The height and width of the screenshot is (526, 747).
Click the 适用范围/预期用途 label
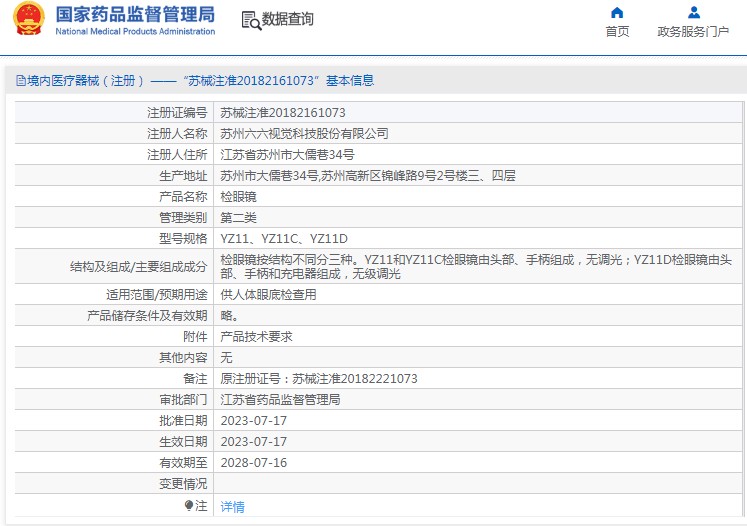pyautogui.click(x=157, y=295)
